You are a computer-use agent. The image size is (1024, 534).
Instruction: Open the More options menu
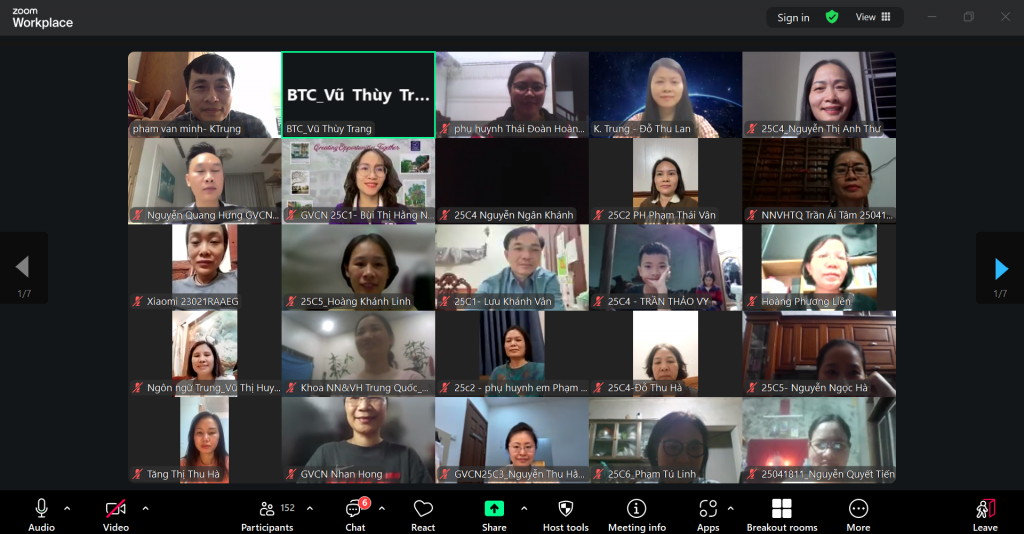pos(858,512)
